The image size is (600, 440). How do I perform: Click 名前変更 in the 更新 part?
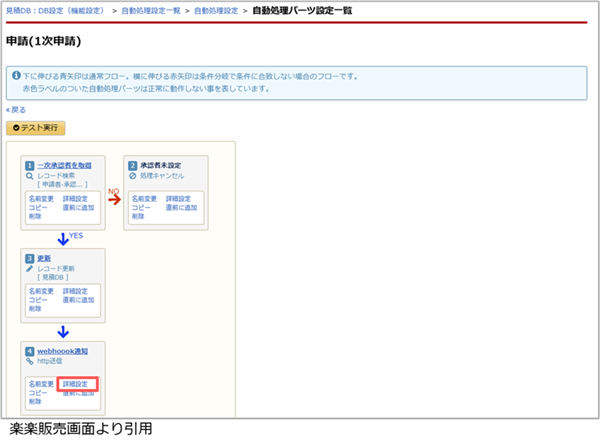pyautogui.click(x=42, y=291)
